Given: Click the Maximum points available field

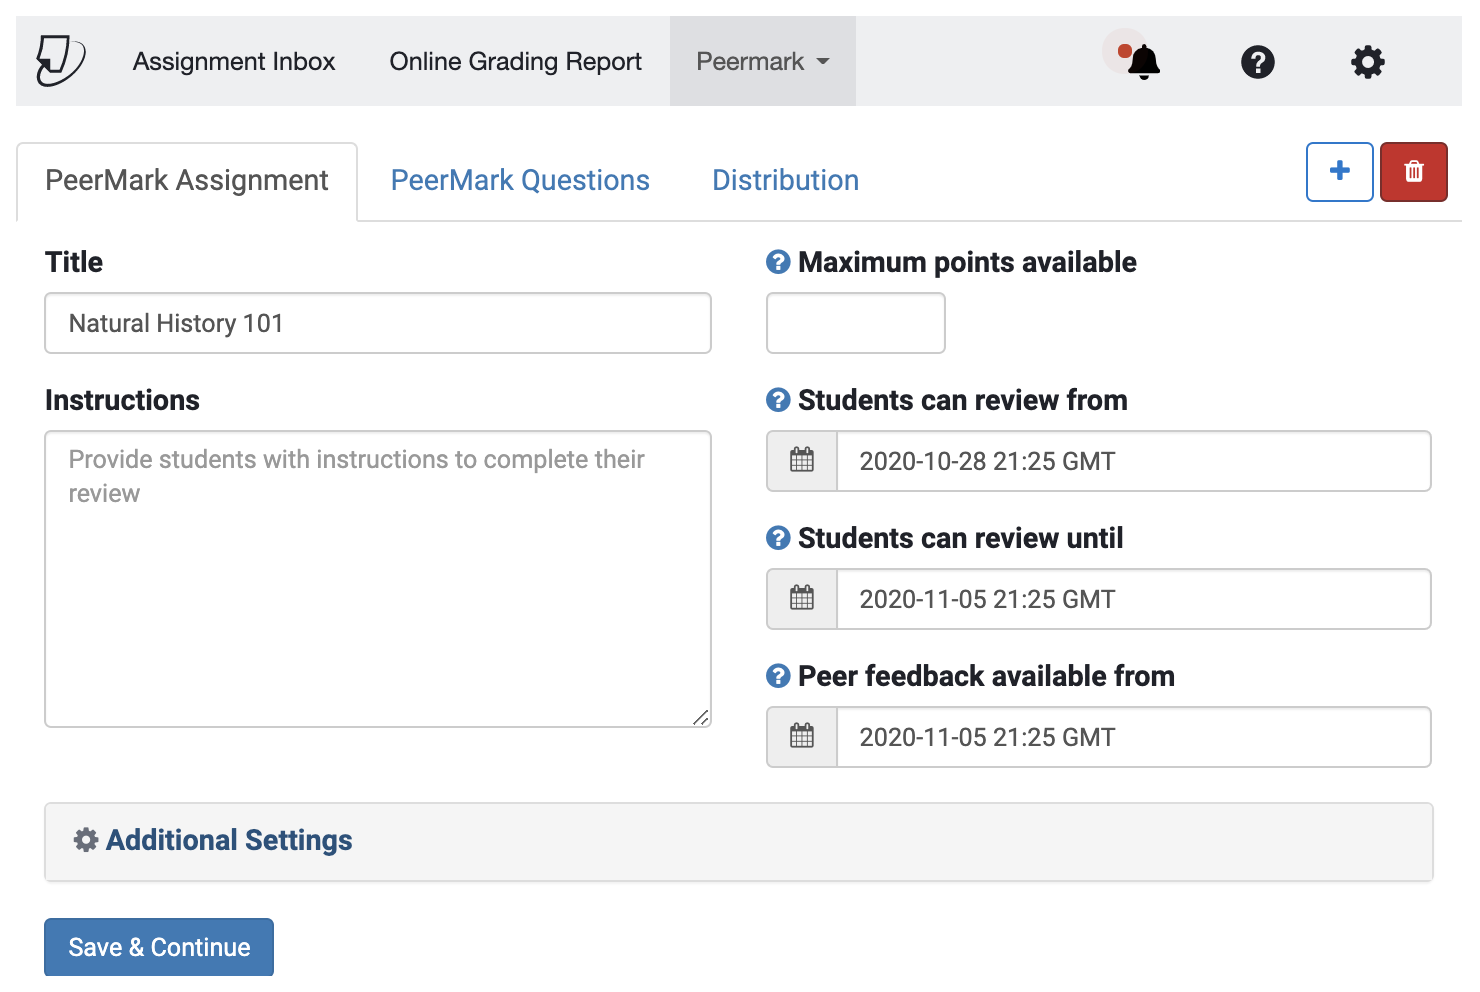Looking at the screenshot, I should click(856, 323).
